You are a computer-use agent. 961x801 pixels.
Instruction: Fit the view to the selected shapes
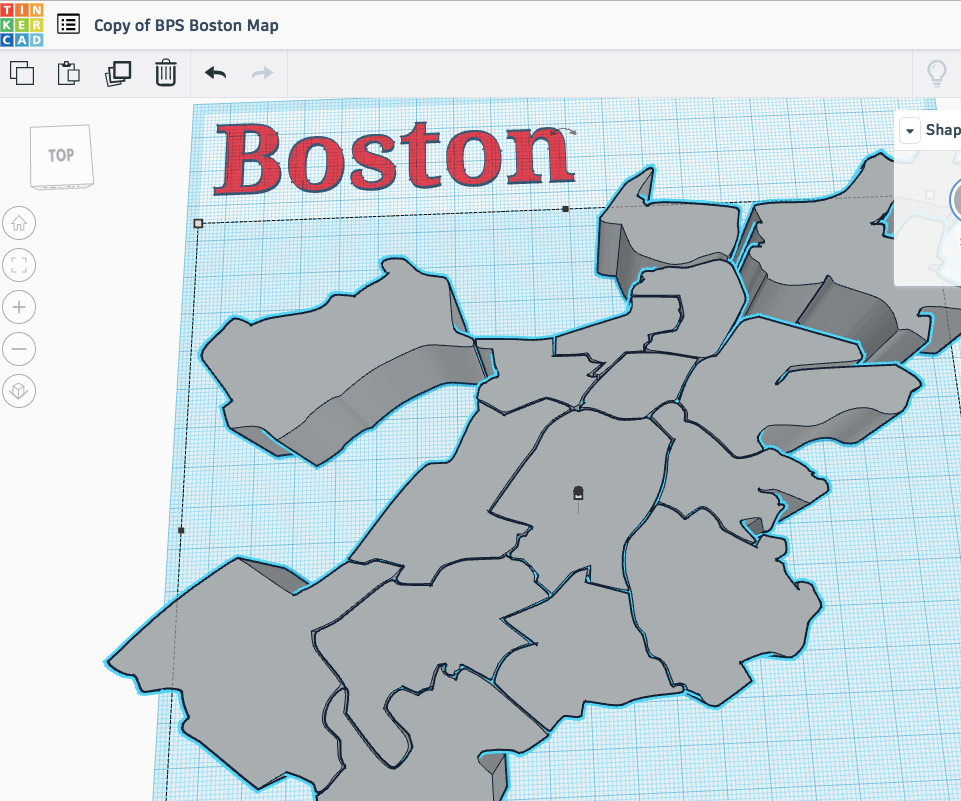pos(19,265)
